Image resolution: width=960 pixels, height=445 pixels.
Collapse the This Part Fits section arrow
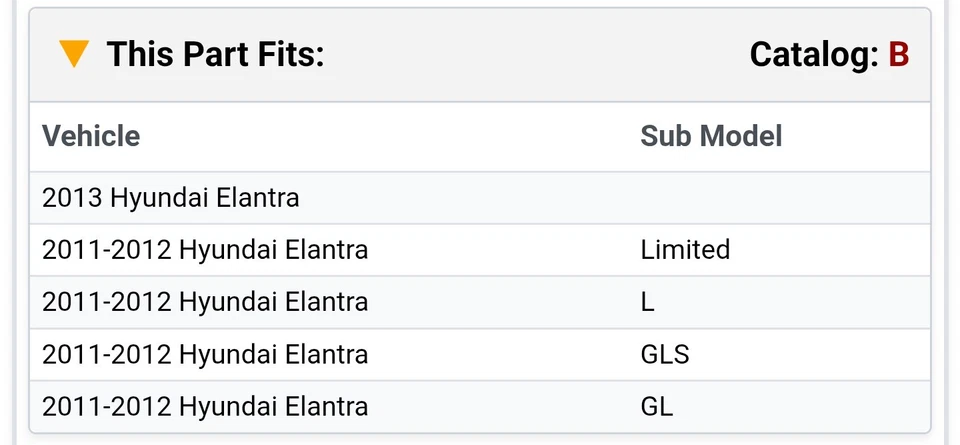[74, 54]
